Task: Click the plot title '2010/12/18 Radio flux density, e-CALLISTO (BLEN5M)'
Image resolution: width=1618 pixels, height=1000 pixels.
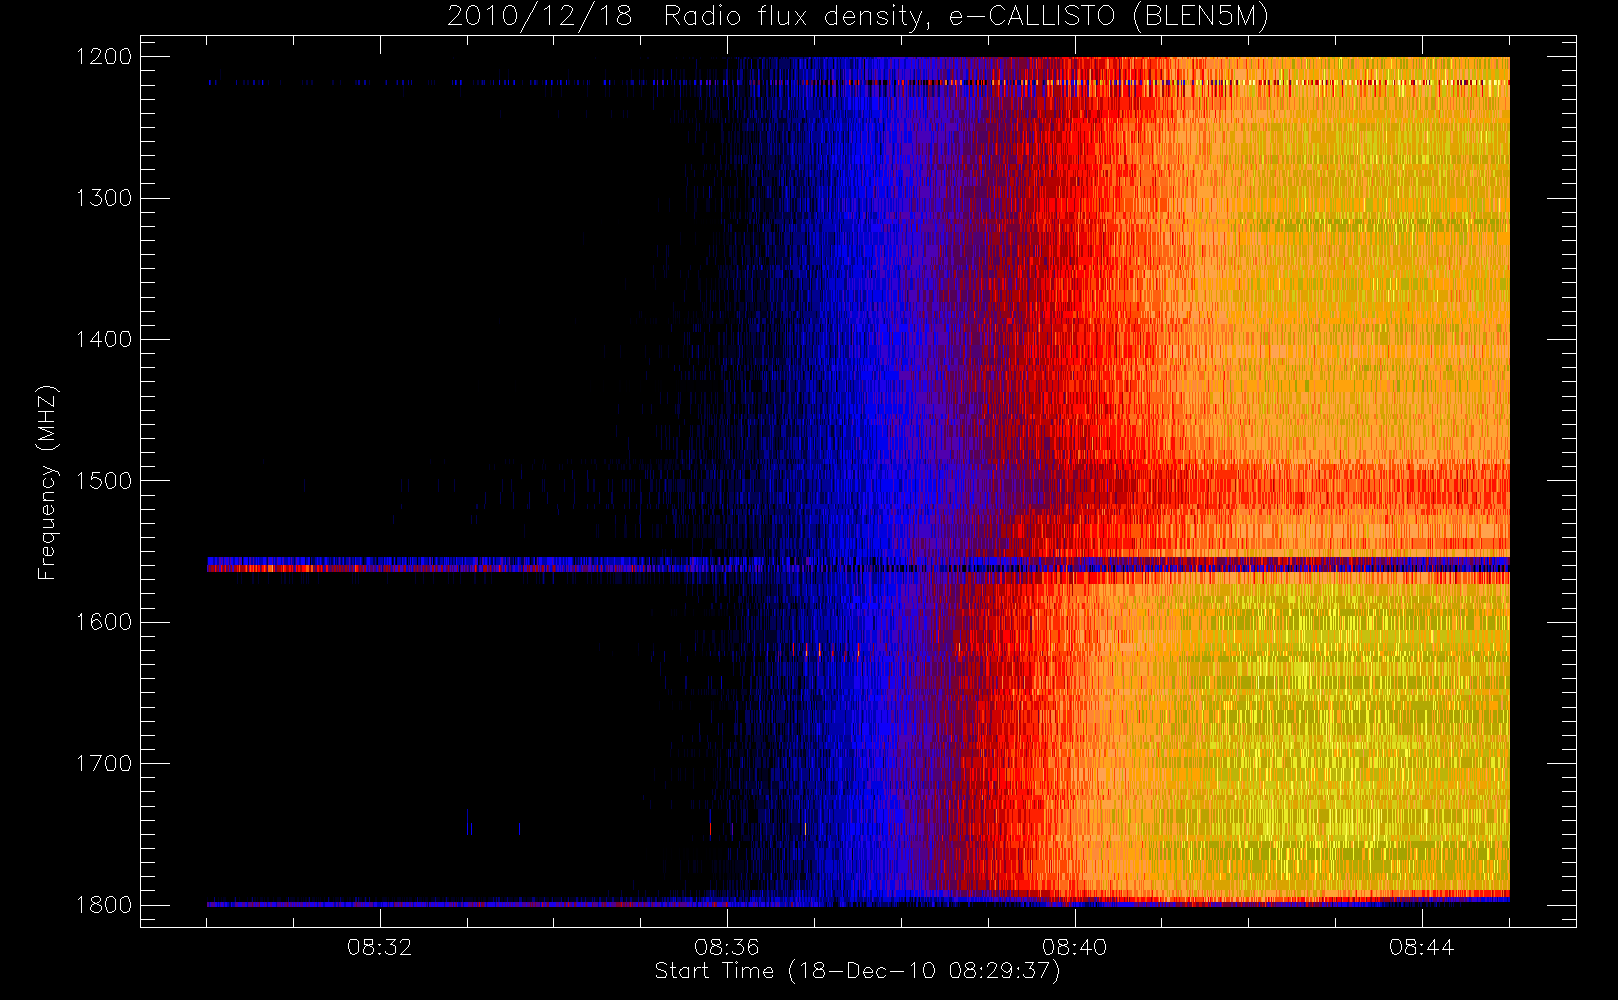Action: pyautogui.click(x=858, y=17)
